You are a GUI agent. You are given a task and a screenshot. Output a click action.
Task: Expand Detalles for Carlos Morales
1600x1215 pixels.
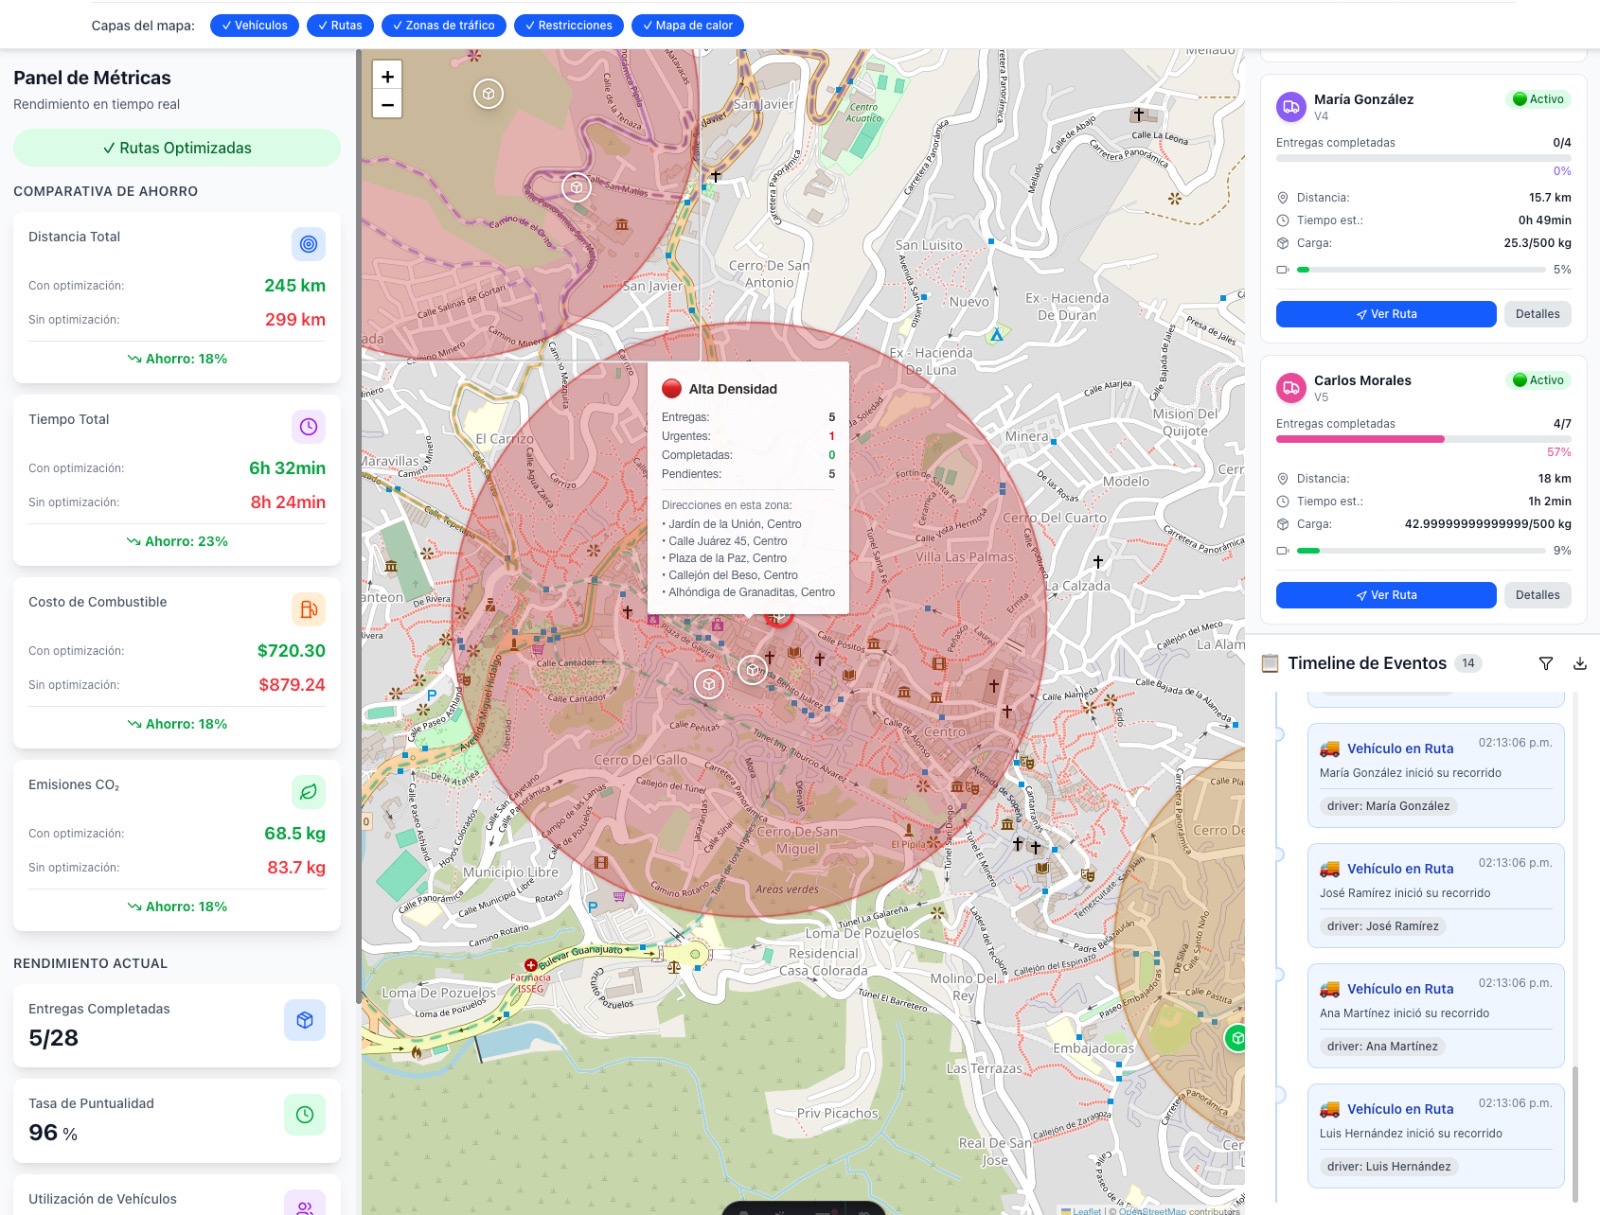click(x=1536, y=595)
